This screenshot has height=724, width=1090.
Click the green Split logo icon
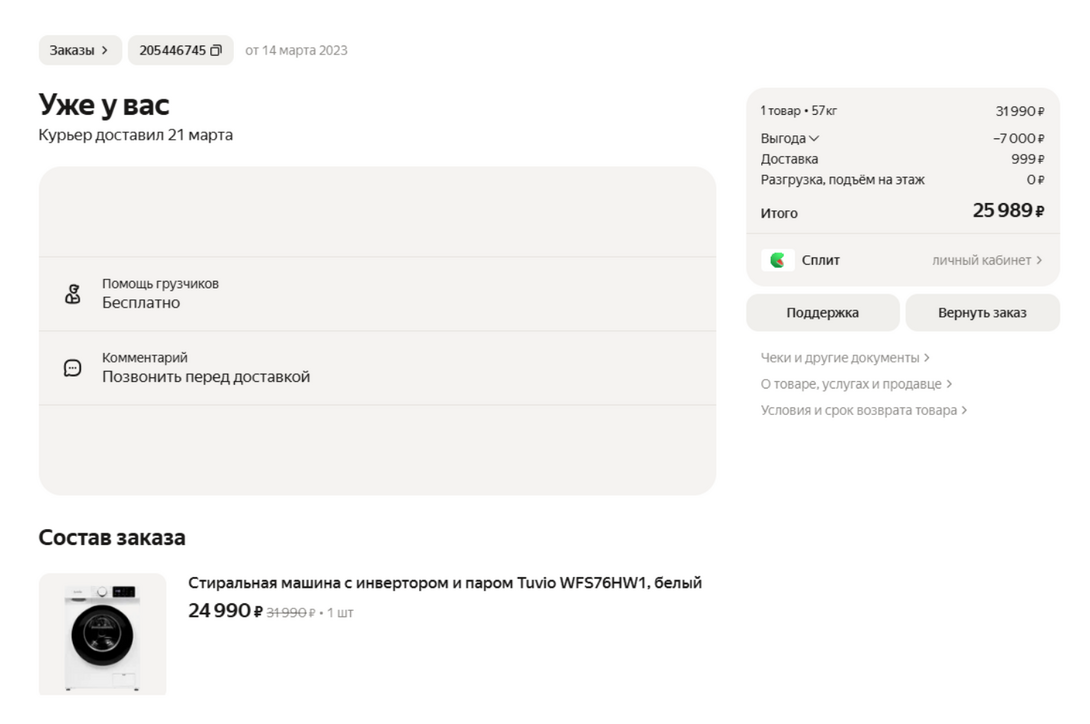click(x=778, y=261)
